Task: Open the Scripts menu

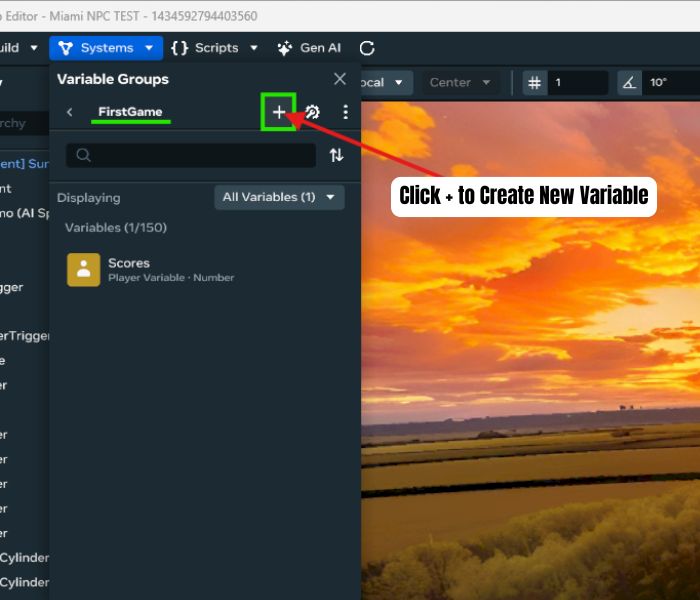Action: [214, 48]
